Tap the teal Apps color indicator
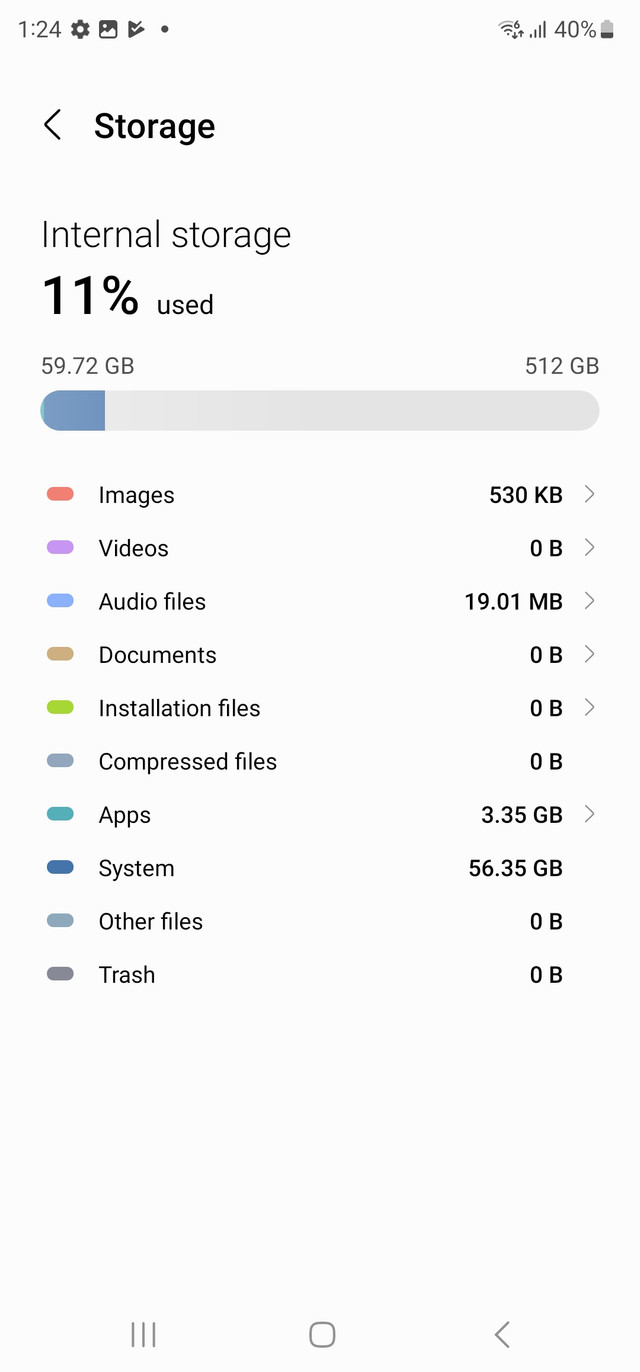 pos(60,814)
